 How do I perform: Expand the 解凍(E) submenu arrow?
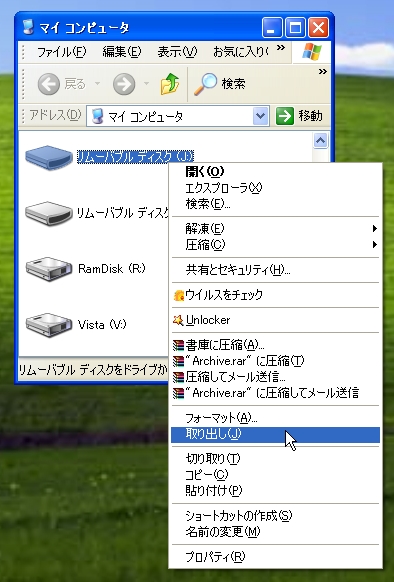375,228
